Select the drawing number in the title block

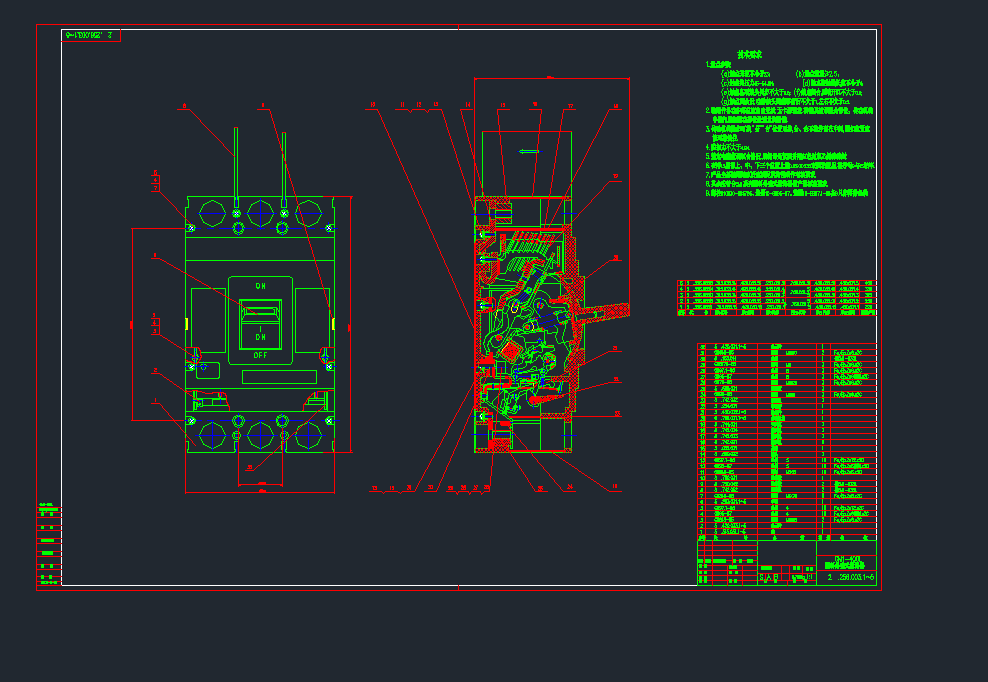pyautogui.click(x=851, y=577)
